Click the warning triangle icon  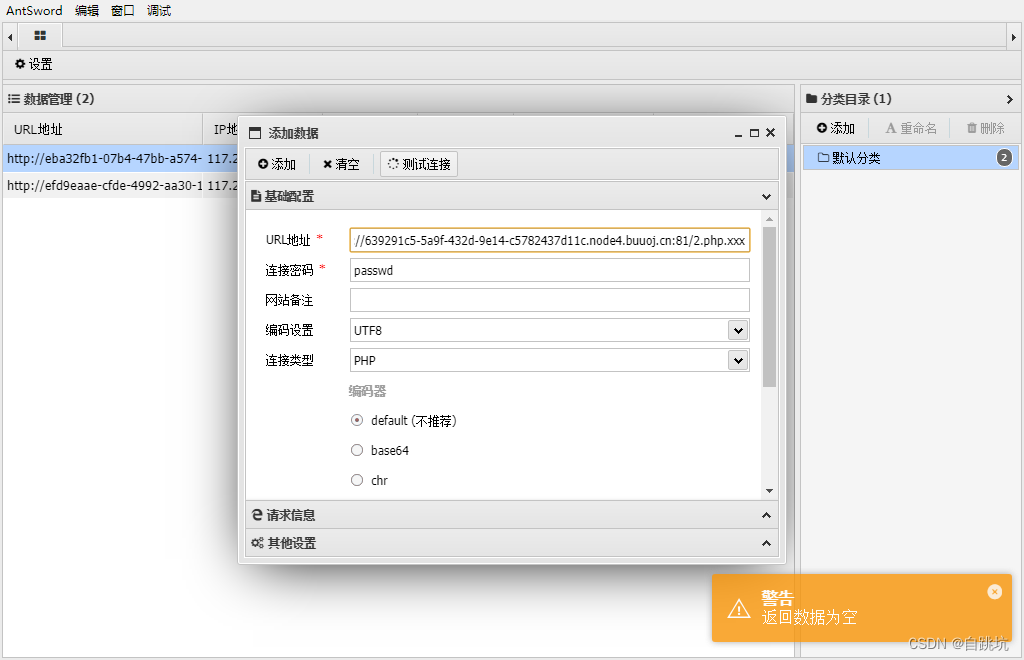tap(739, 608)
